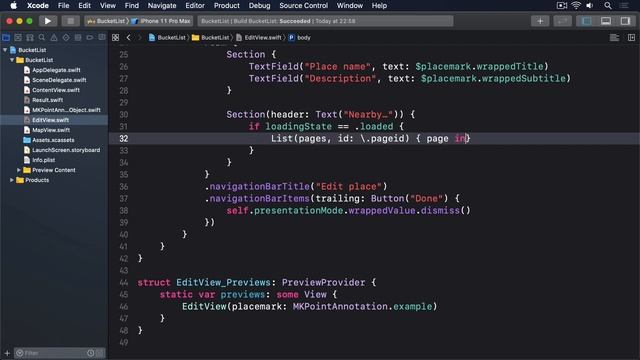Click the volume icon in menu bar
The height and width of the screenshot is (360, 640).
[590, 6]
